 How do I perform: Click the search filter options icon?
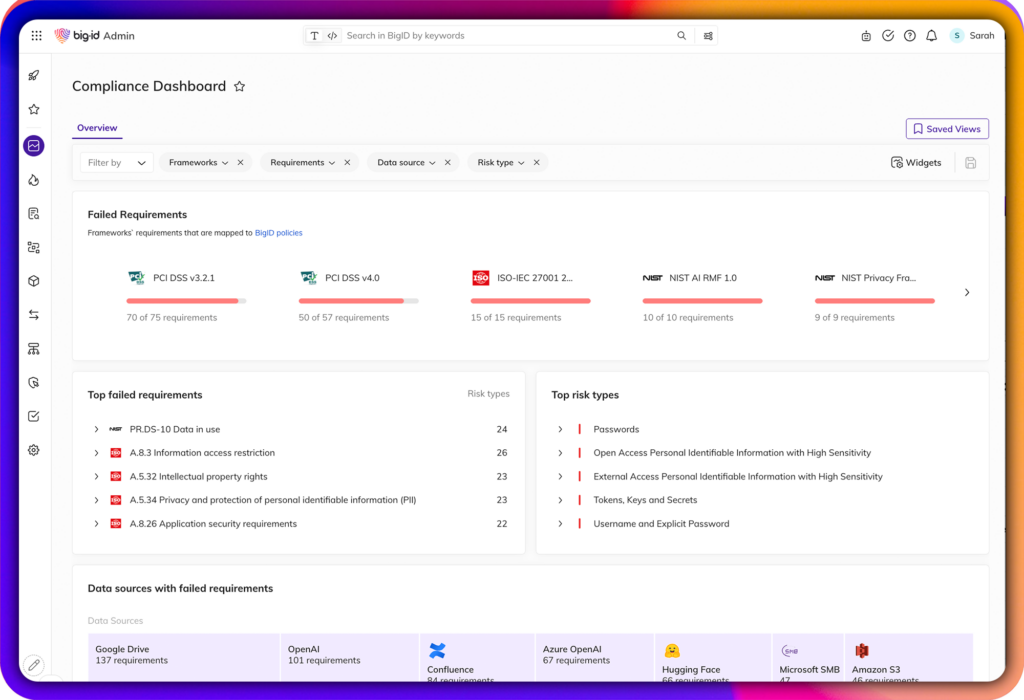pyautogui.click(x=708, y=36)
